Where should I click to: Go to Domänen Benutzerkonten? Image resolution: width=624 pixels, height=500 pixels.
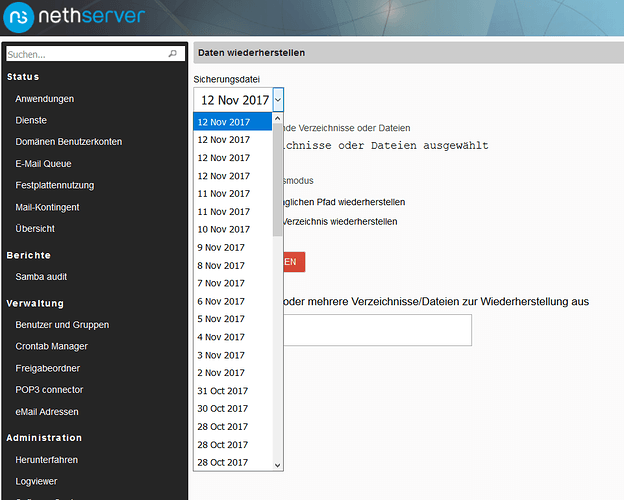coord(68,142)
